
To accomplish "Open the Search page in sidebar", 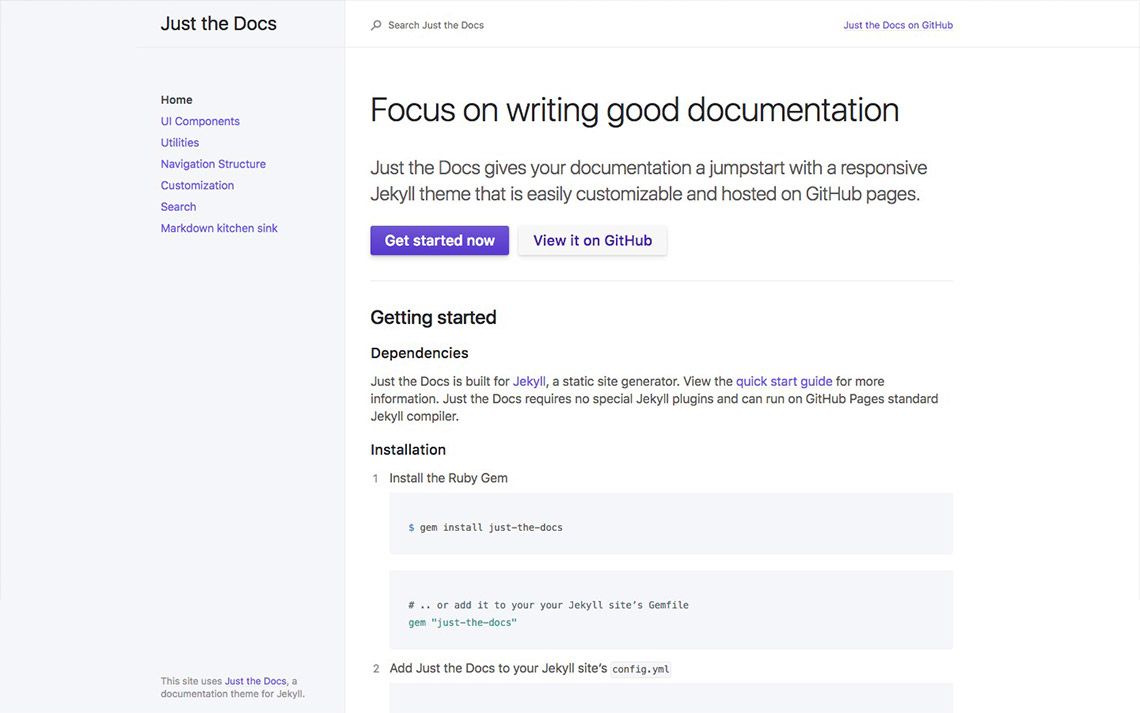I will tap(178, 206).
